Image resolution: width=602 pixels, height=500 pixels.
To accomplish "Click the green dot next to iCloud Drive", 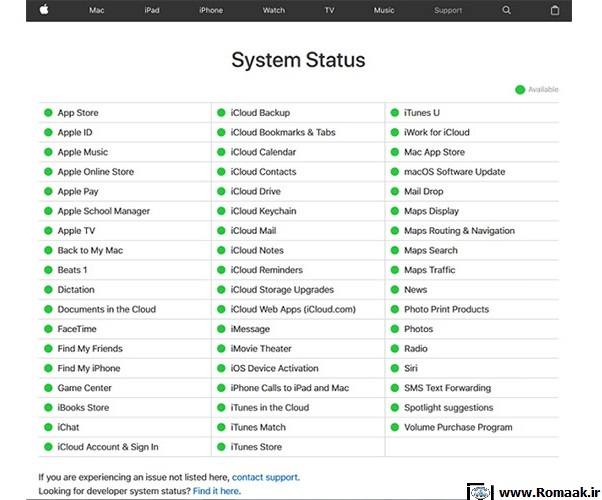I will click(221, 191).
